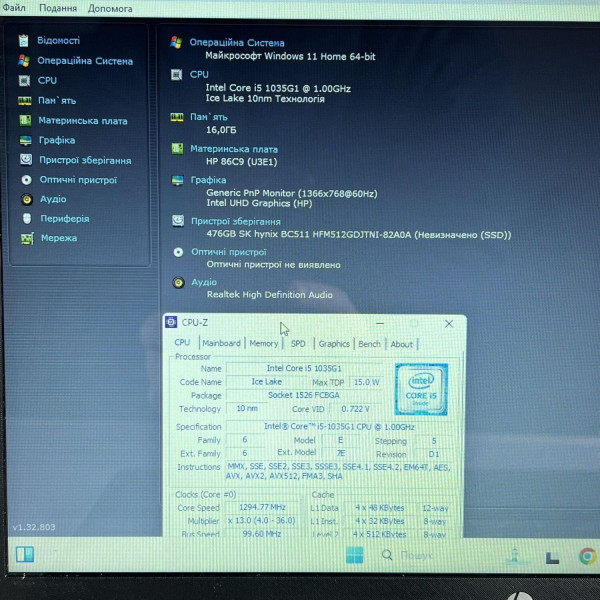Open the Допомога menu
Screen dimensions: 600x600
(110, 8)
